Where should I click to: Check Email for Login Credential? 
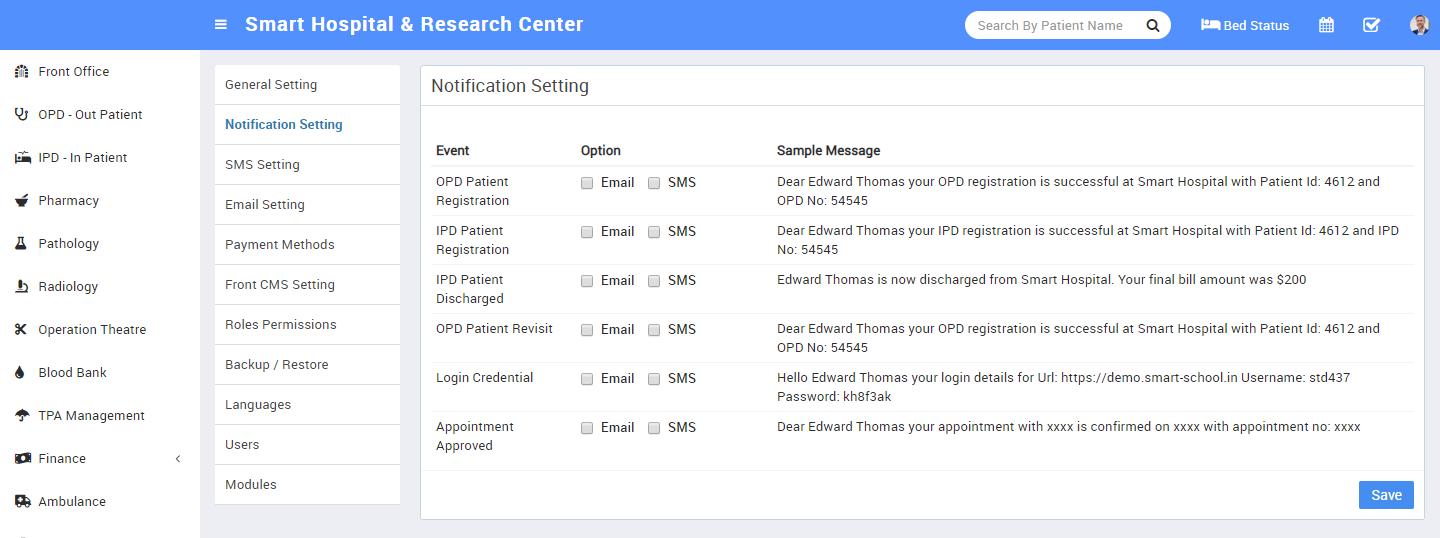point(587,379)
